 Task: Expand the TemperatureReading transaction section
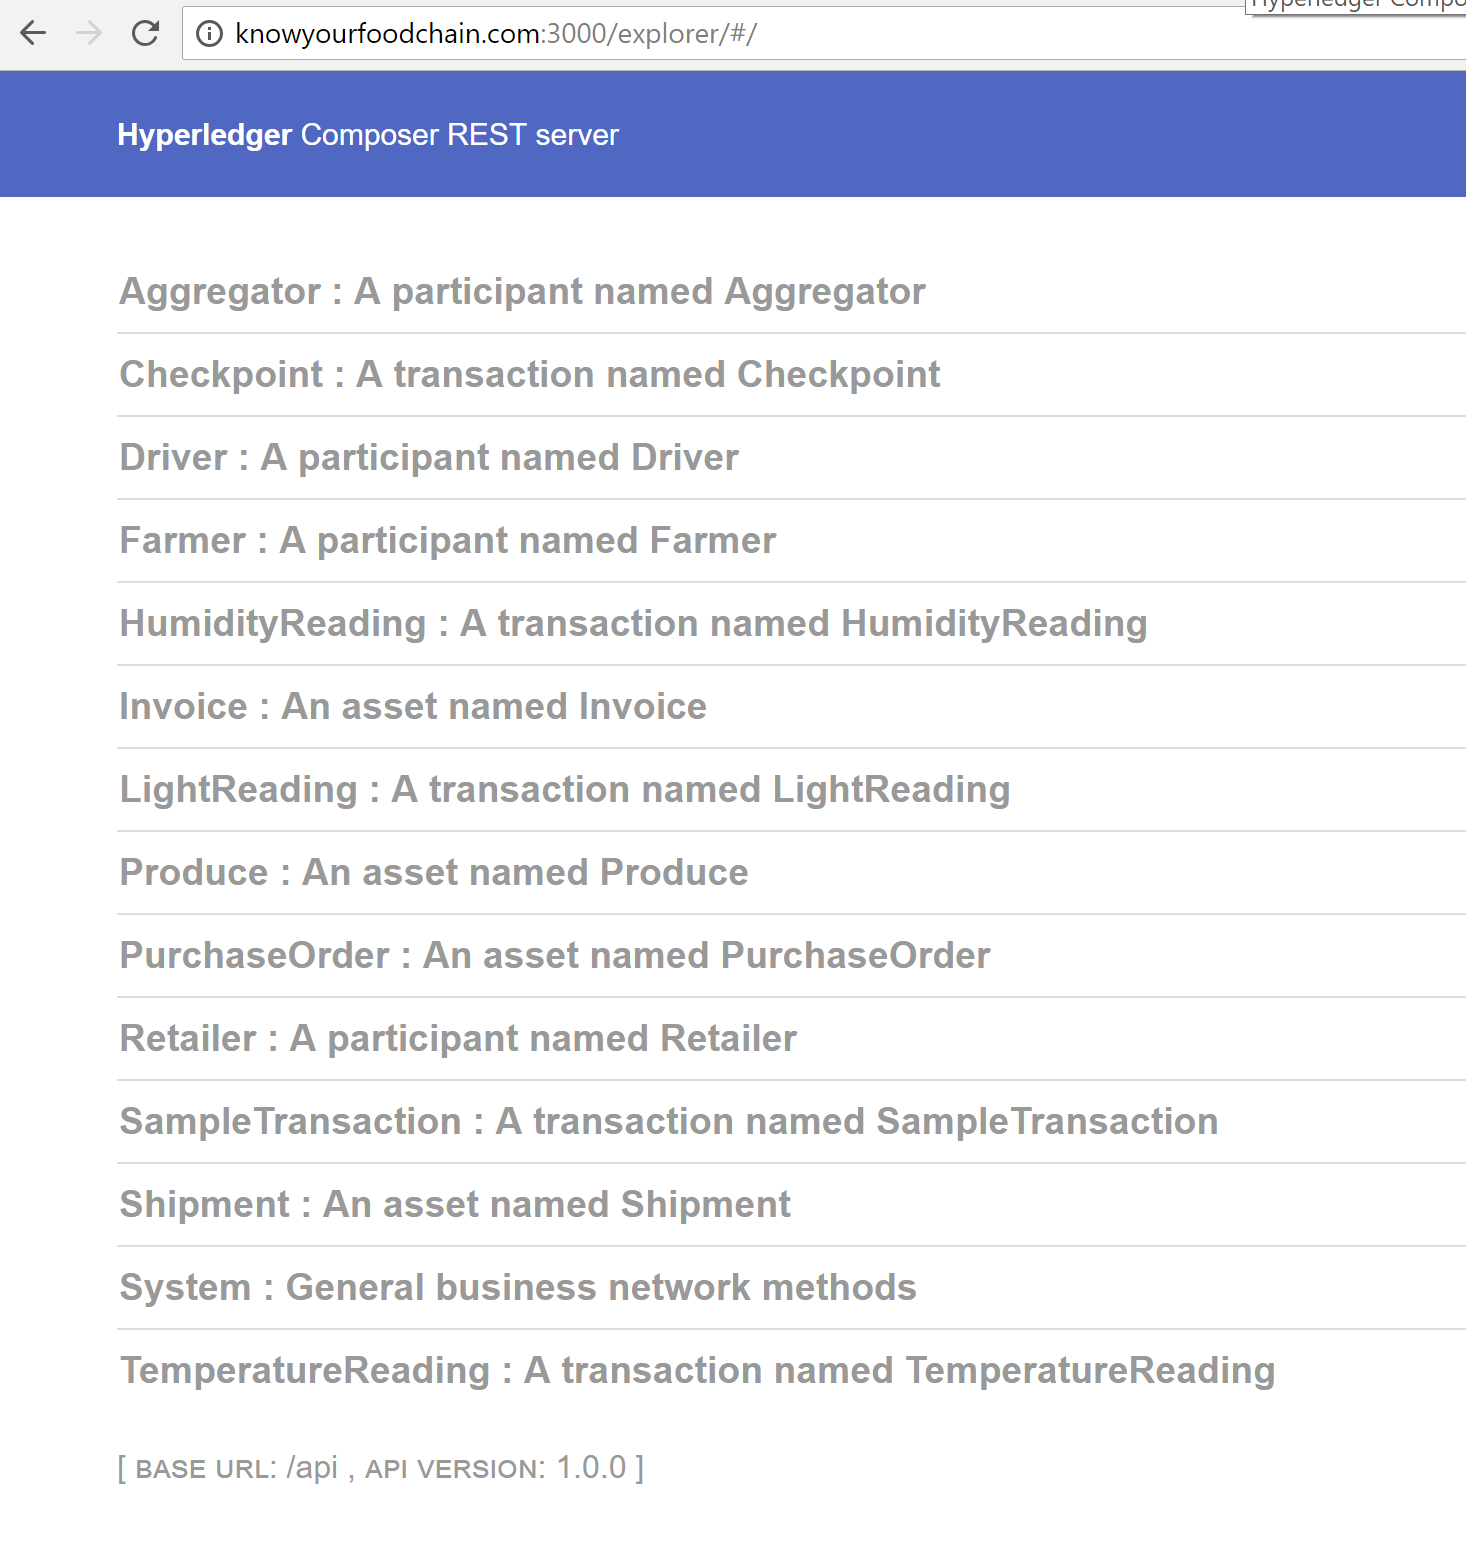(697, 1370)
